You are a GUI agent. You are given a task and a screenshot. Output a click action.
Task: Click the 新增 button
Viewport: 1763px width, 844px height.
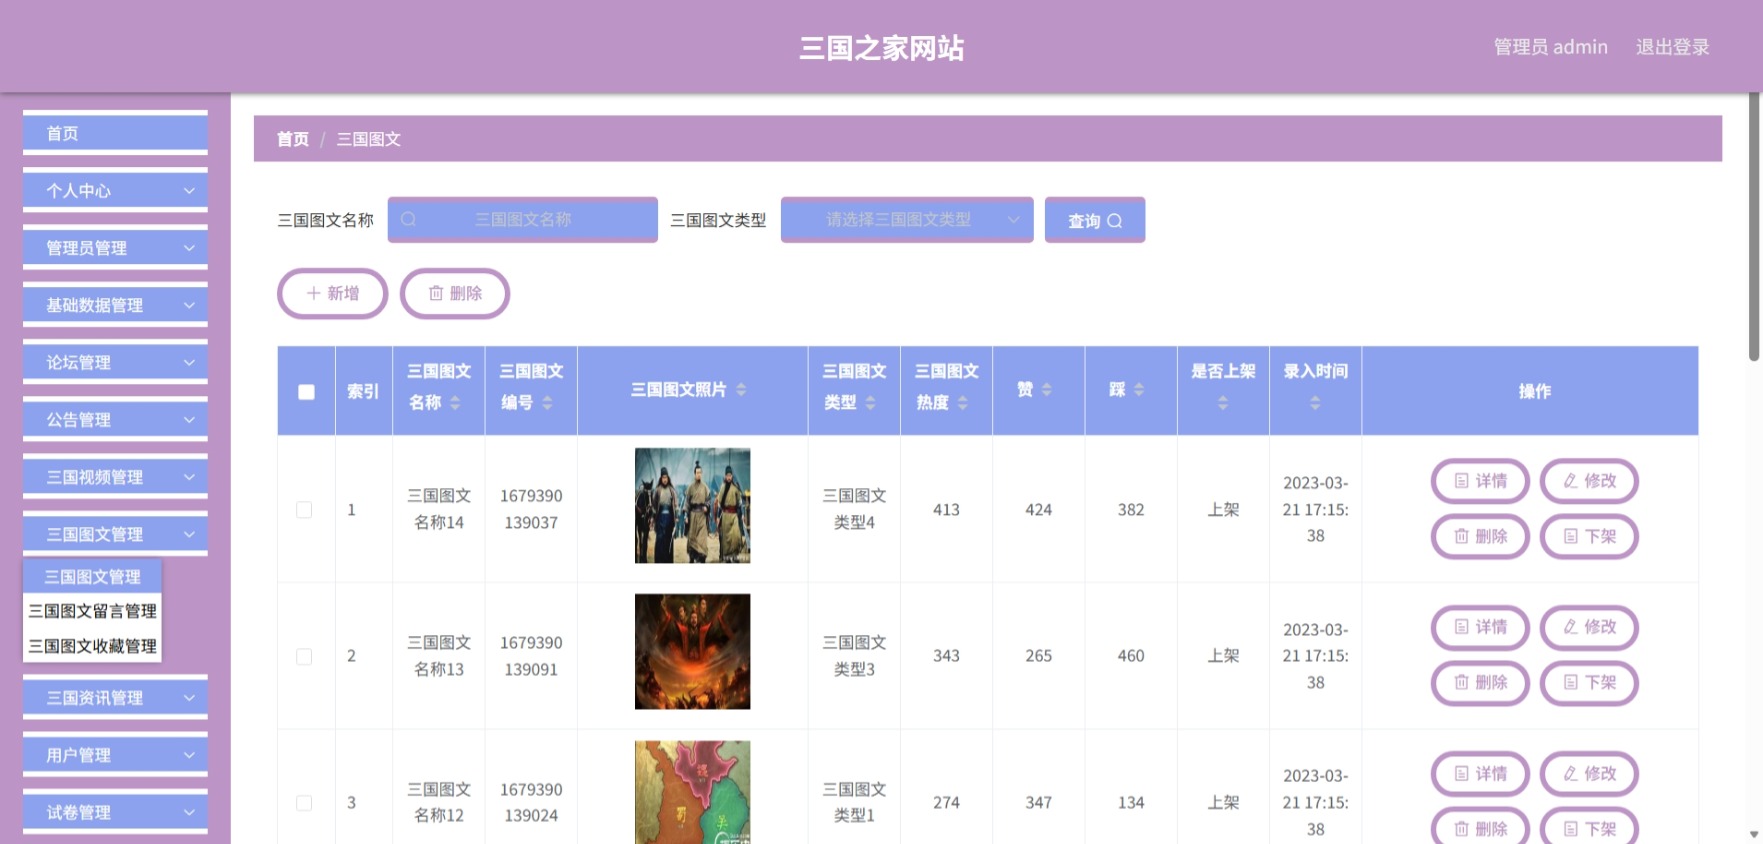(x=332, y=293)
